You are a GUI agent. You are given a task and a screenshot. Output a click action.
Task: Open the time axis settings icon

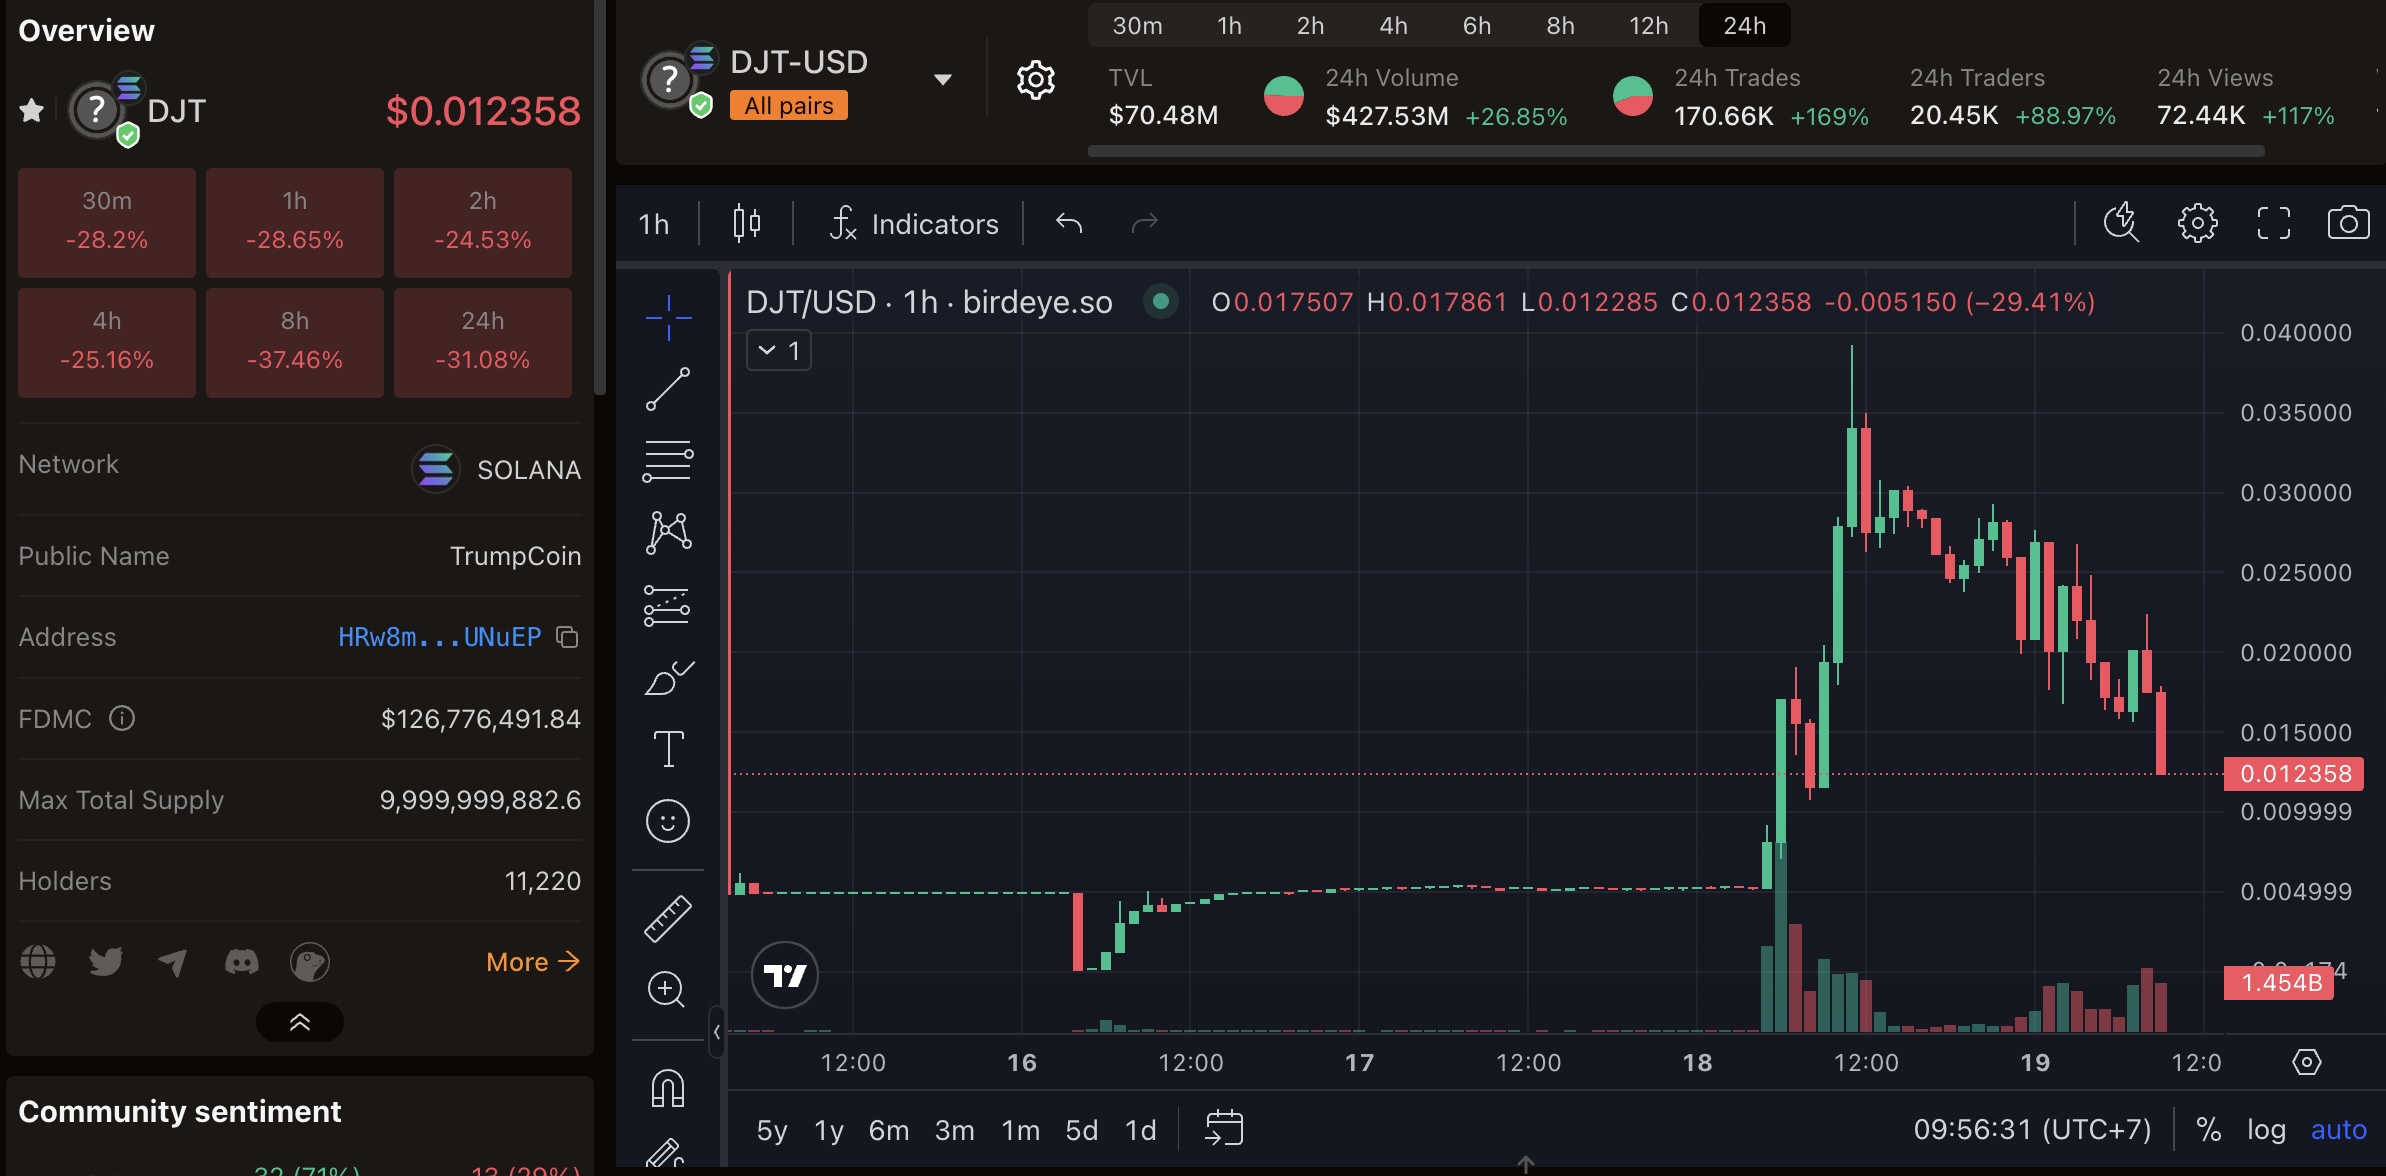[x=2306, y=1062]
